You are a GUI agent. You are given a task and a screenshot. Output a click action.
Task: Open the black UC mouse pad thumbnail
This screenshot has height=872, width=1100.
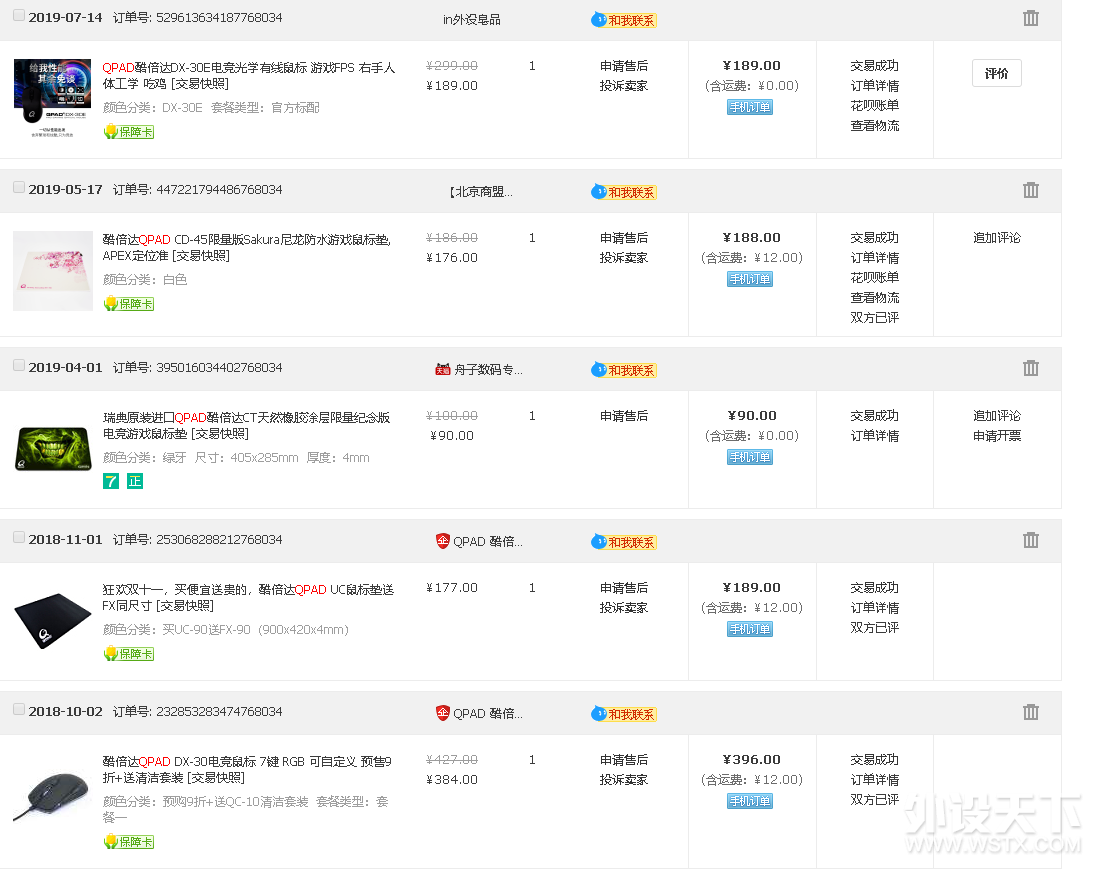[x=53, y=621]
